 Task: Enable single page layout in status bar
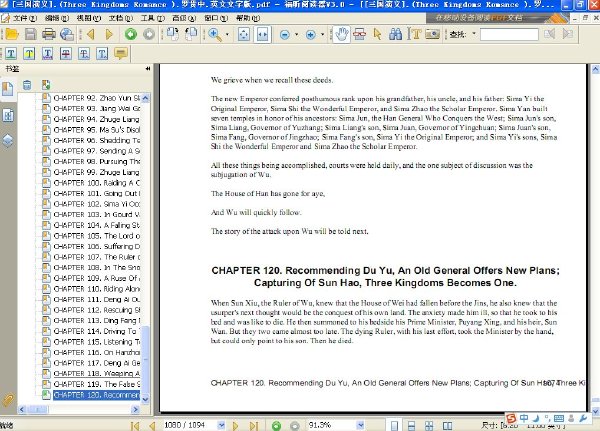[394, 426]
